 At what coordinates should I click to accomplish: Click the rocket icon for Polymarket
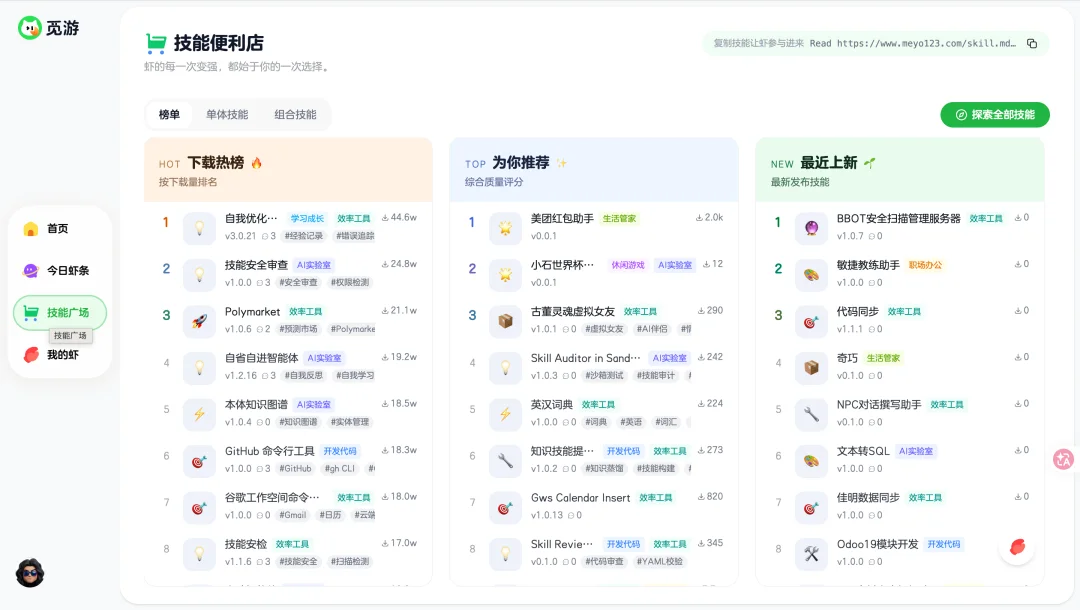click(199, 321)
